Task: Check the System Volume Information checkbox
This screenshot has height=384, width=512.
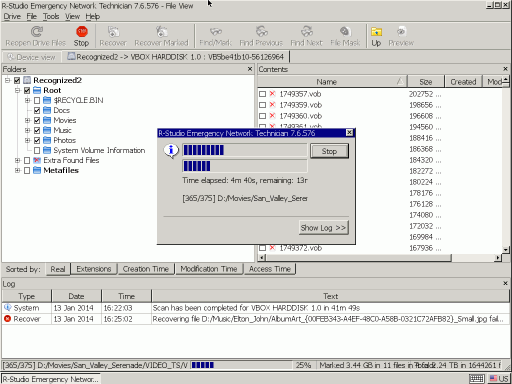Action: 37,150
